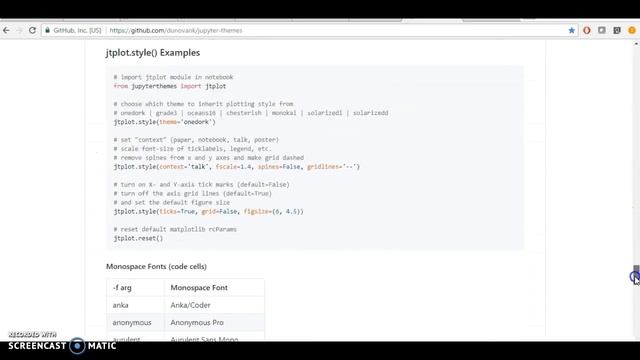Bookmark this page with the star icon
640x360 pixels.
(571, 31)
